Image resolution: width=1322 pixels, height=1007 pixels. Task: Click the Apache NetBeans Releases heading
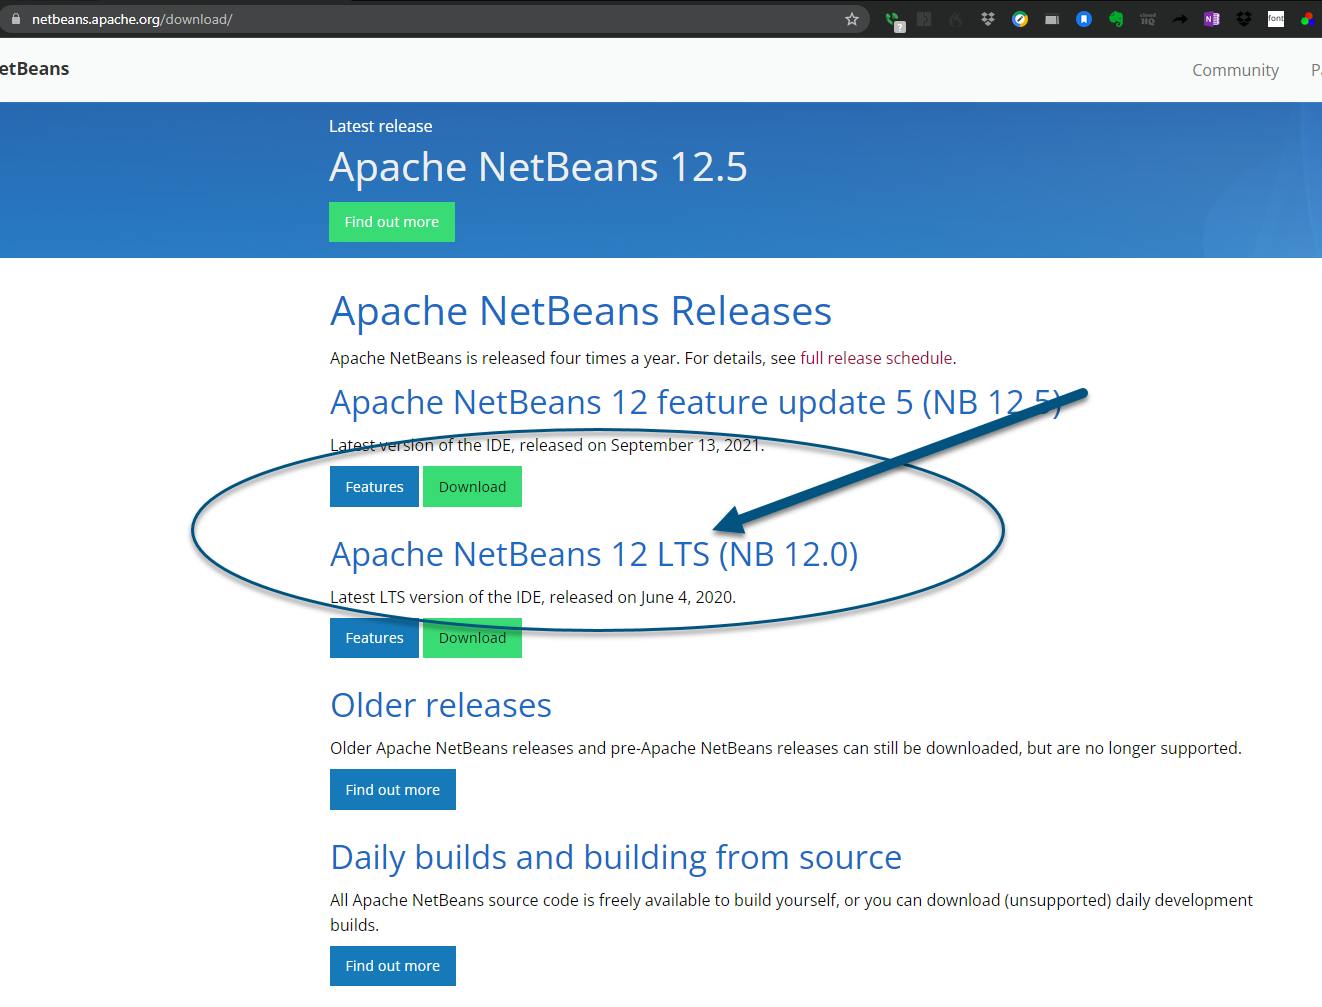(x=581, y=311)
